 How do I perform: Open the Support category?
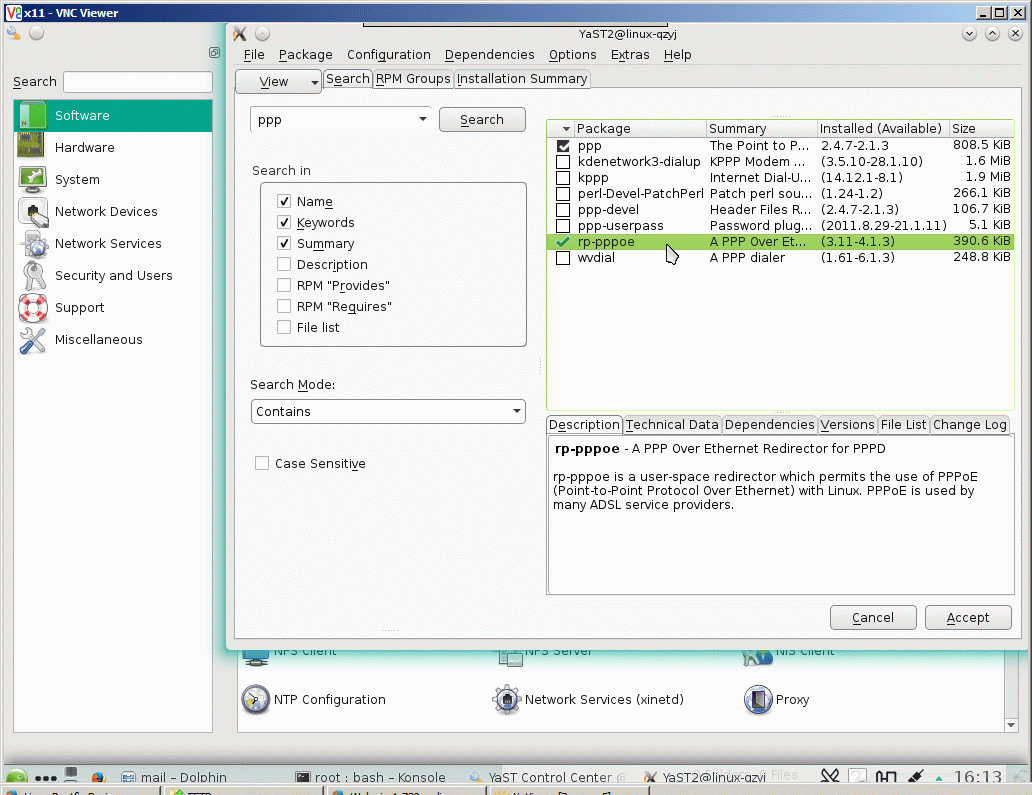(x=79, y=307)
